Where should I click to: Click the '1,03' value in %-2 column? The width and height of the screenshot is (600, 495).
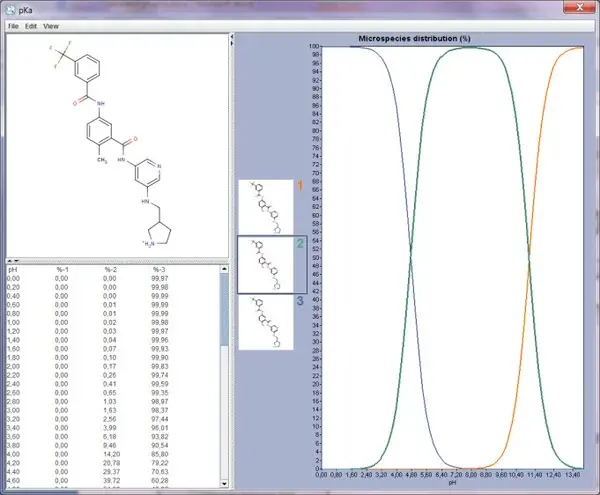(109, 402)
